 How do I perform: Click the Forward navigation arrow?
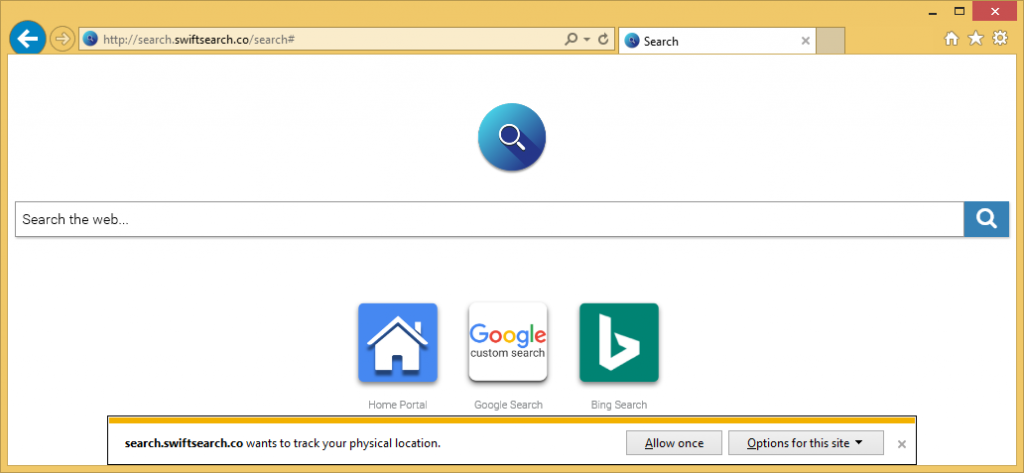(62, 39)
